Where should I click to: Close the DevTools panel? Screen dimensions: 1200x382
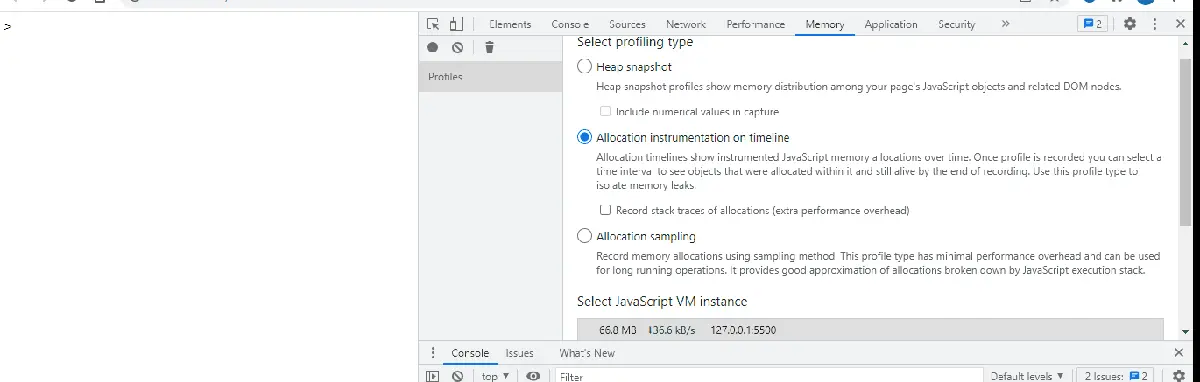tap(1180, 24)
